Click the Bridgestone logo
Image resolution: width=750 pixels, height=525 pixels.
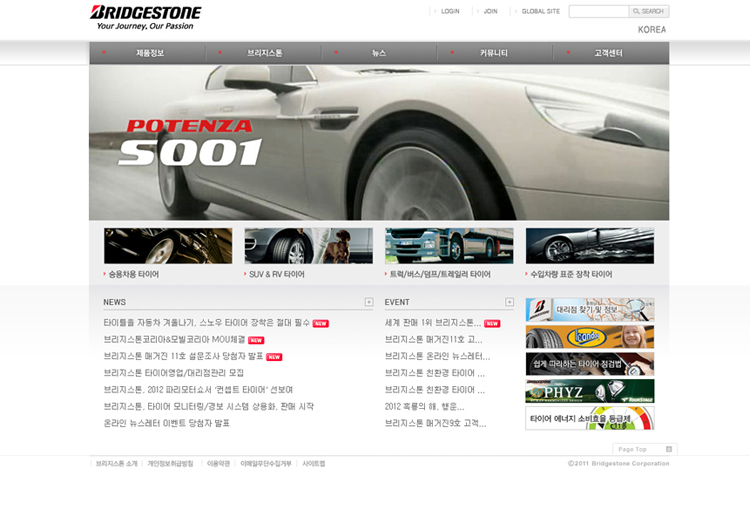[x=146, y=18]
